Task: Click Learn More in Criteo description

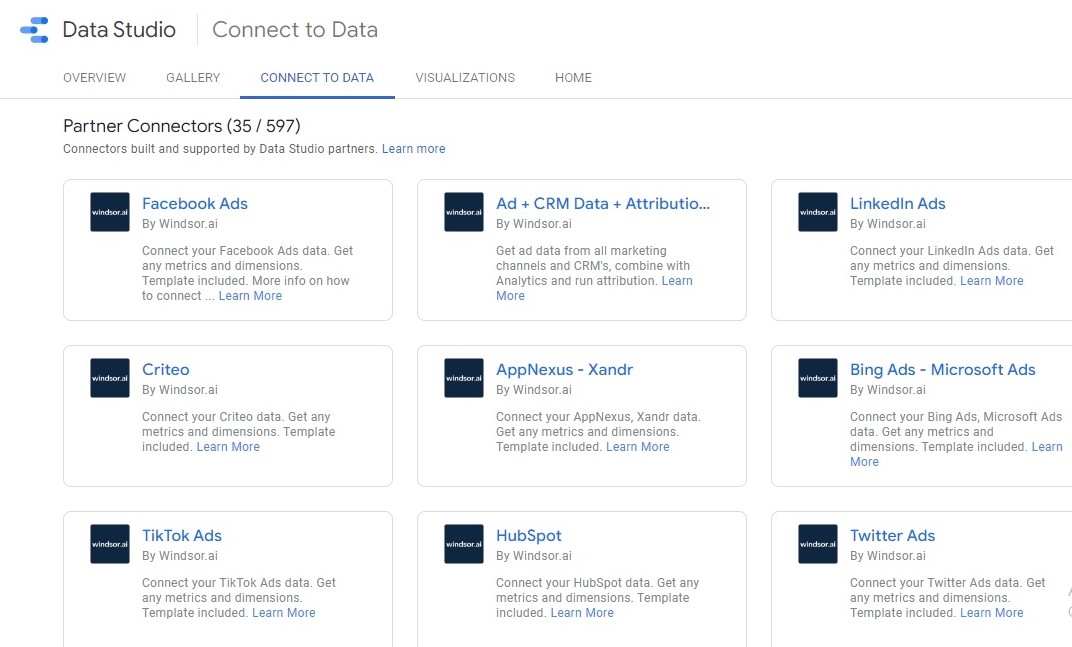Action: point(228,447)
